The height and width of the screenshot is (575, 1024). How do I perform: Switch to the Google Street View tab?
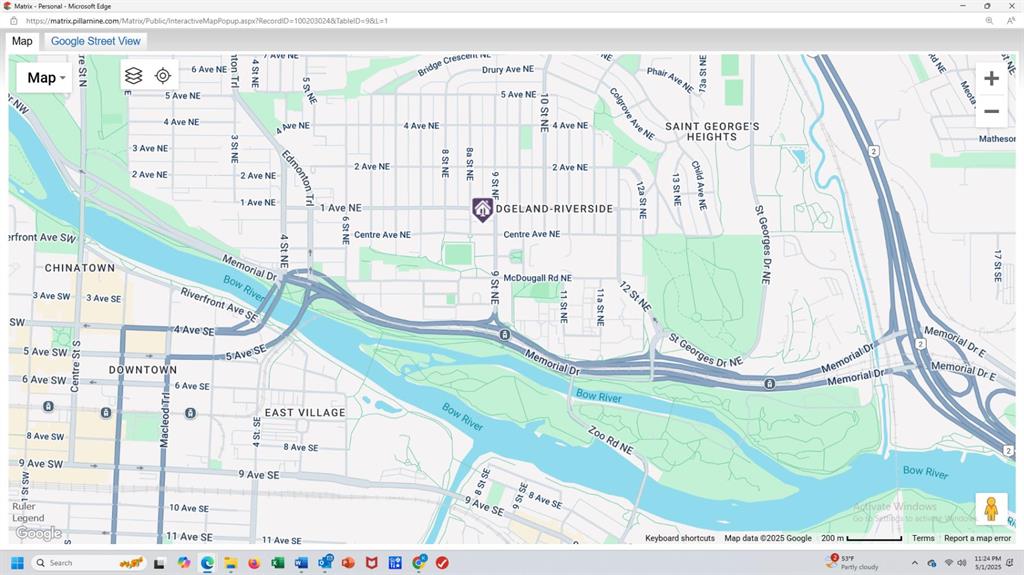pos(95,41)
